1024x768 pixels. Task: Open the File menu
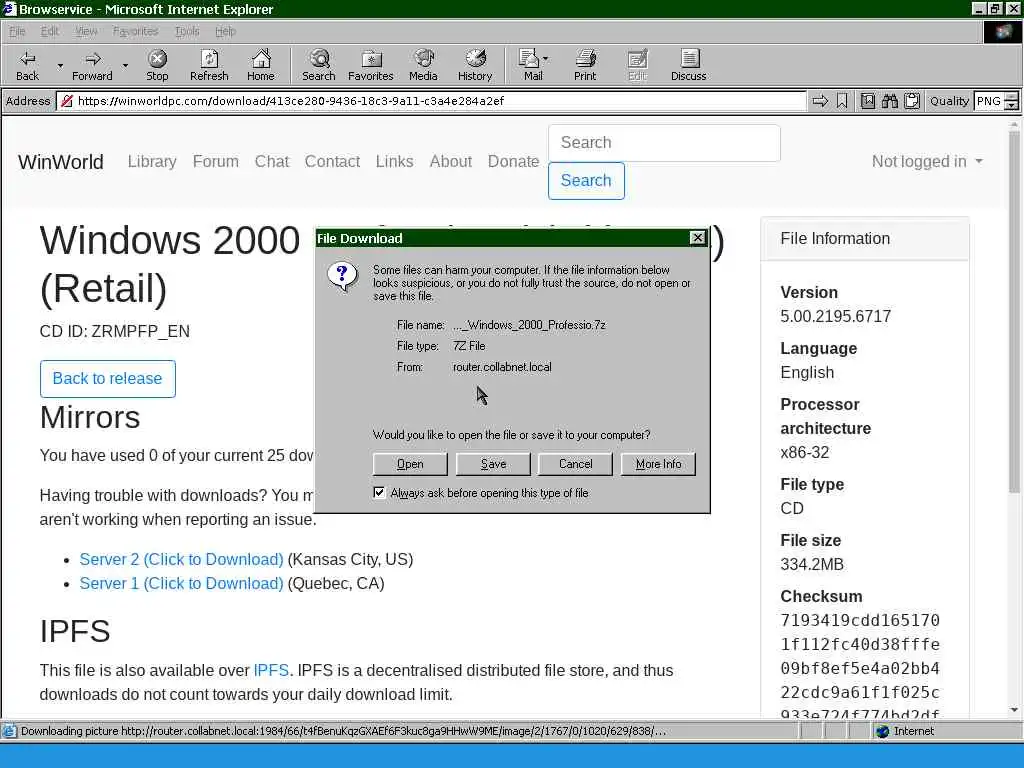(x=17, y=31)
